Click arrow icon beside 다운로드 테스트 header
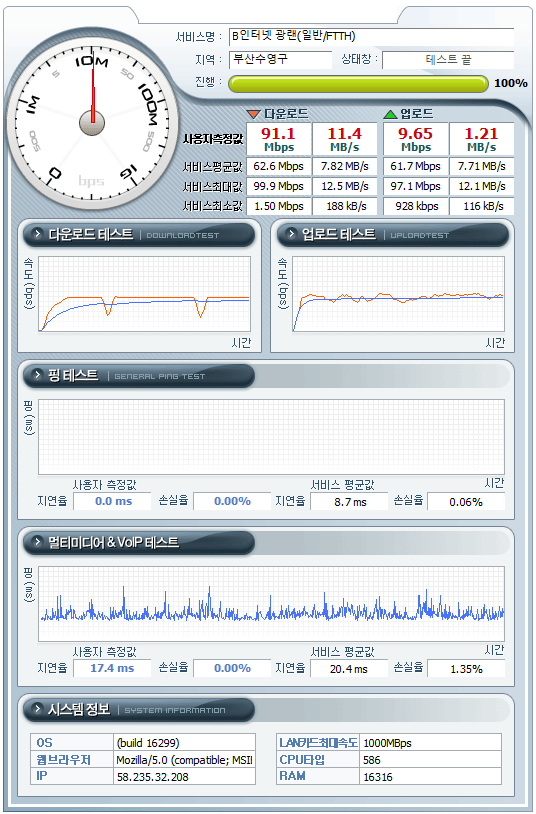 [x=37, y=234]
